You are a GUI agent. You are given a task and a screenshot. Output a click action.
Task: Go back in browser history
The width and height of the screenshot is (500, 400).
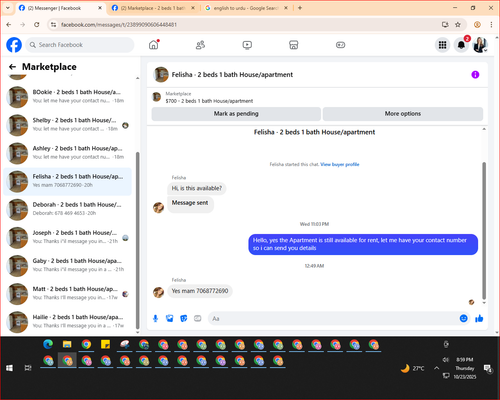(x=9, y=25)
